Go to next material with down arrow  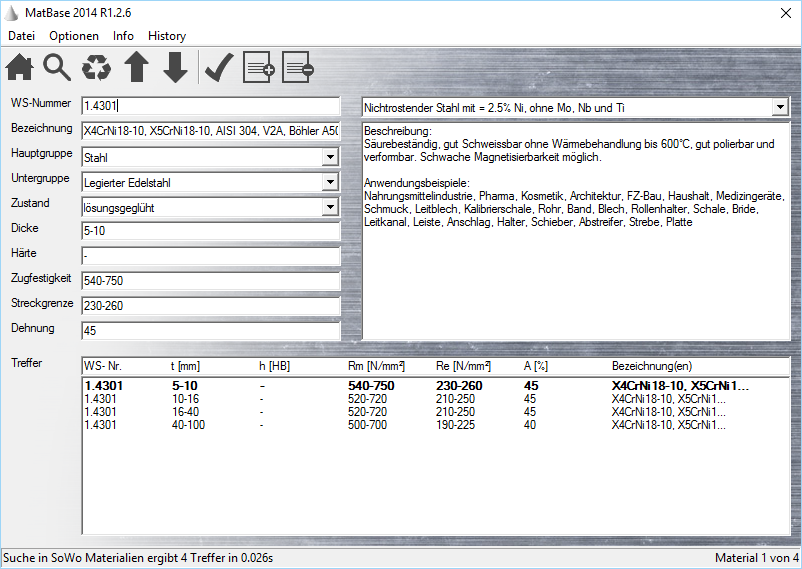point(175,67)
